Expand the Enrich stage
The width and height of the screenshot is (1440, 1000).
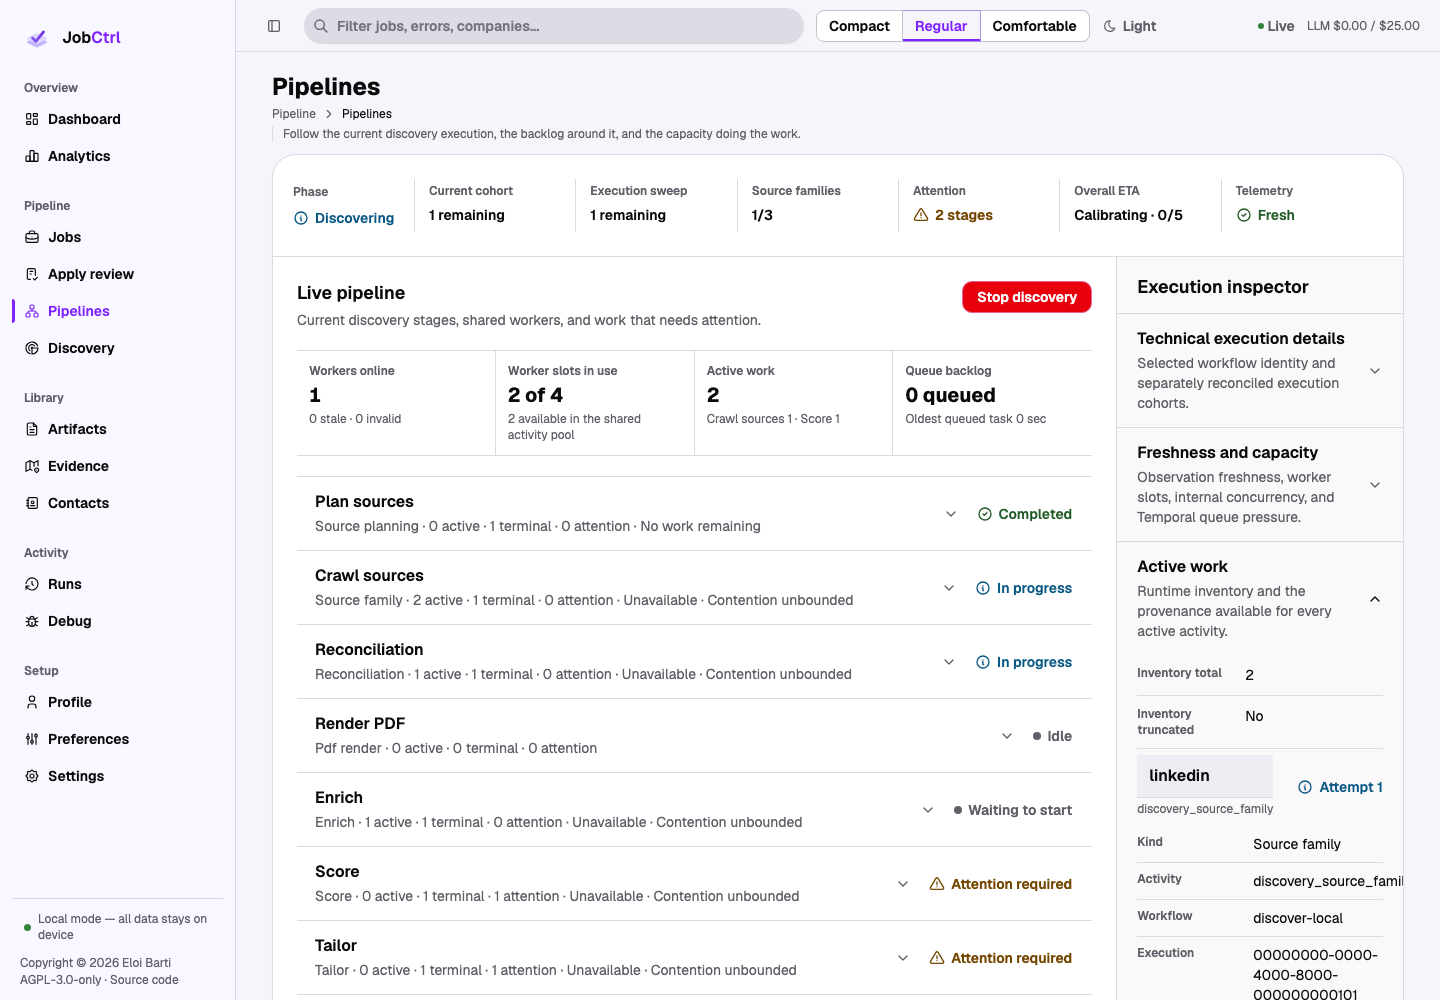[x=928, y=810]
